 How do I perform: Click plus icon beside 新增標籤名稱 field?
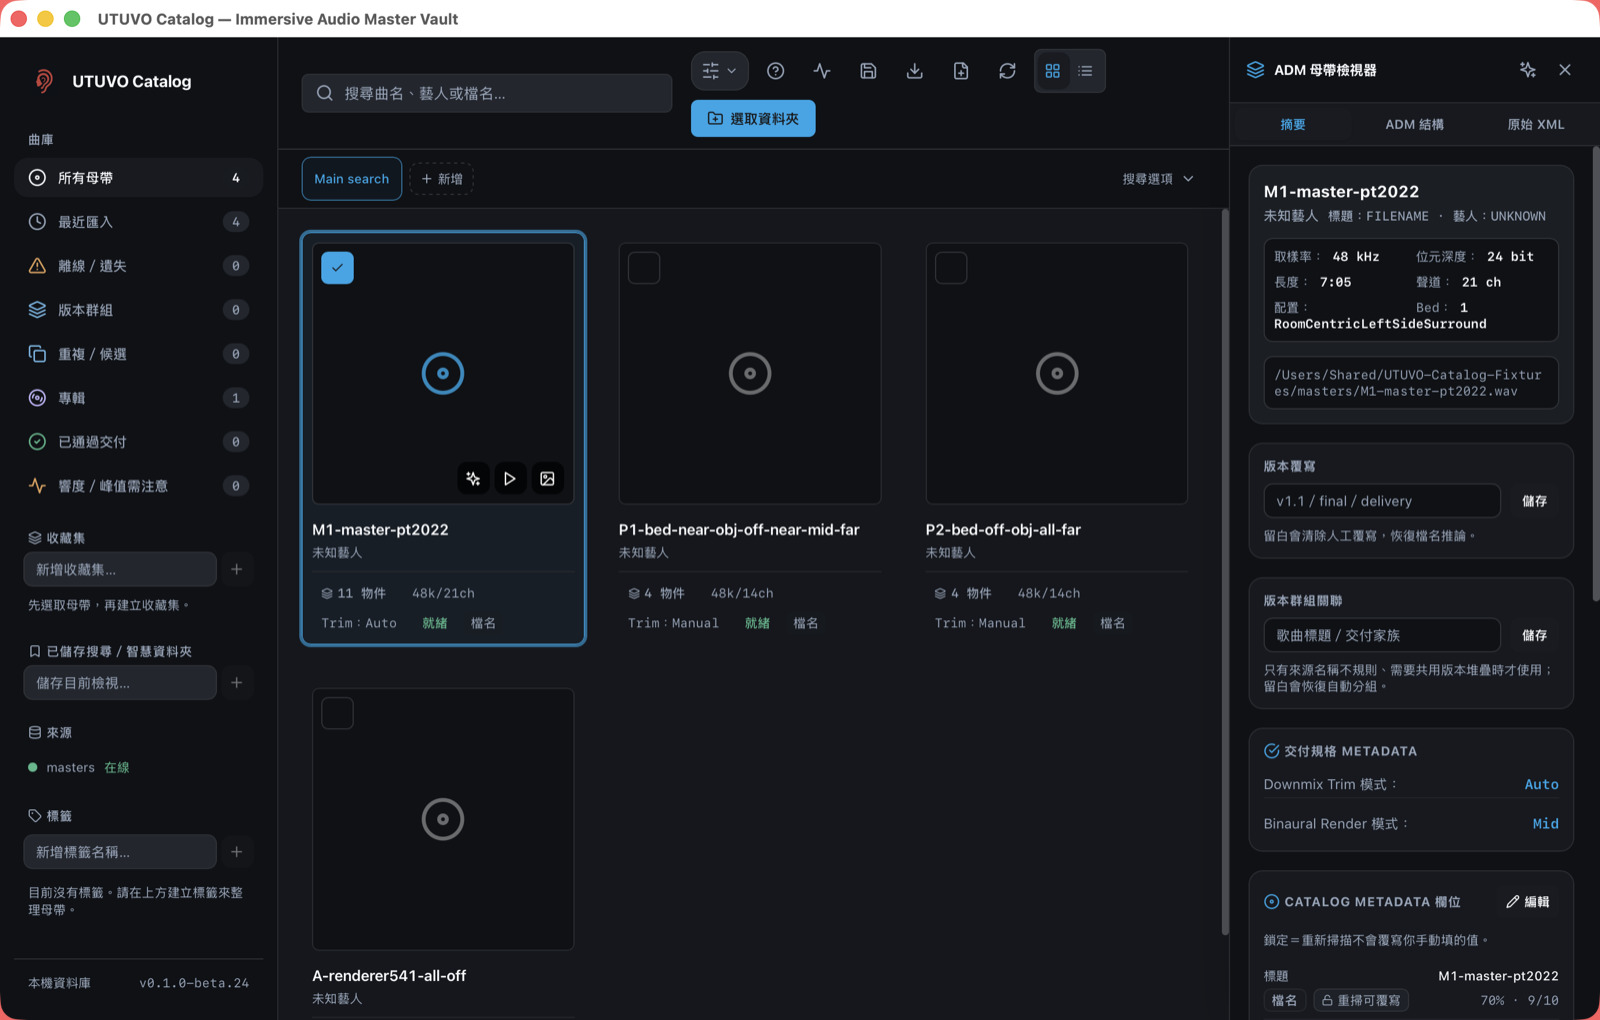click(237, 852)
